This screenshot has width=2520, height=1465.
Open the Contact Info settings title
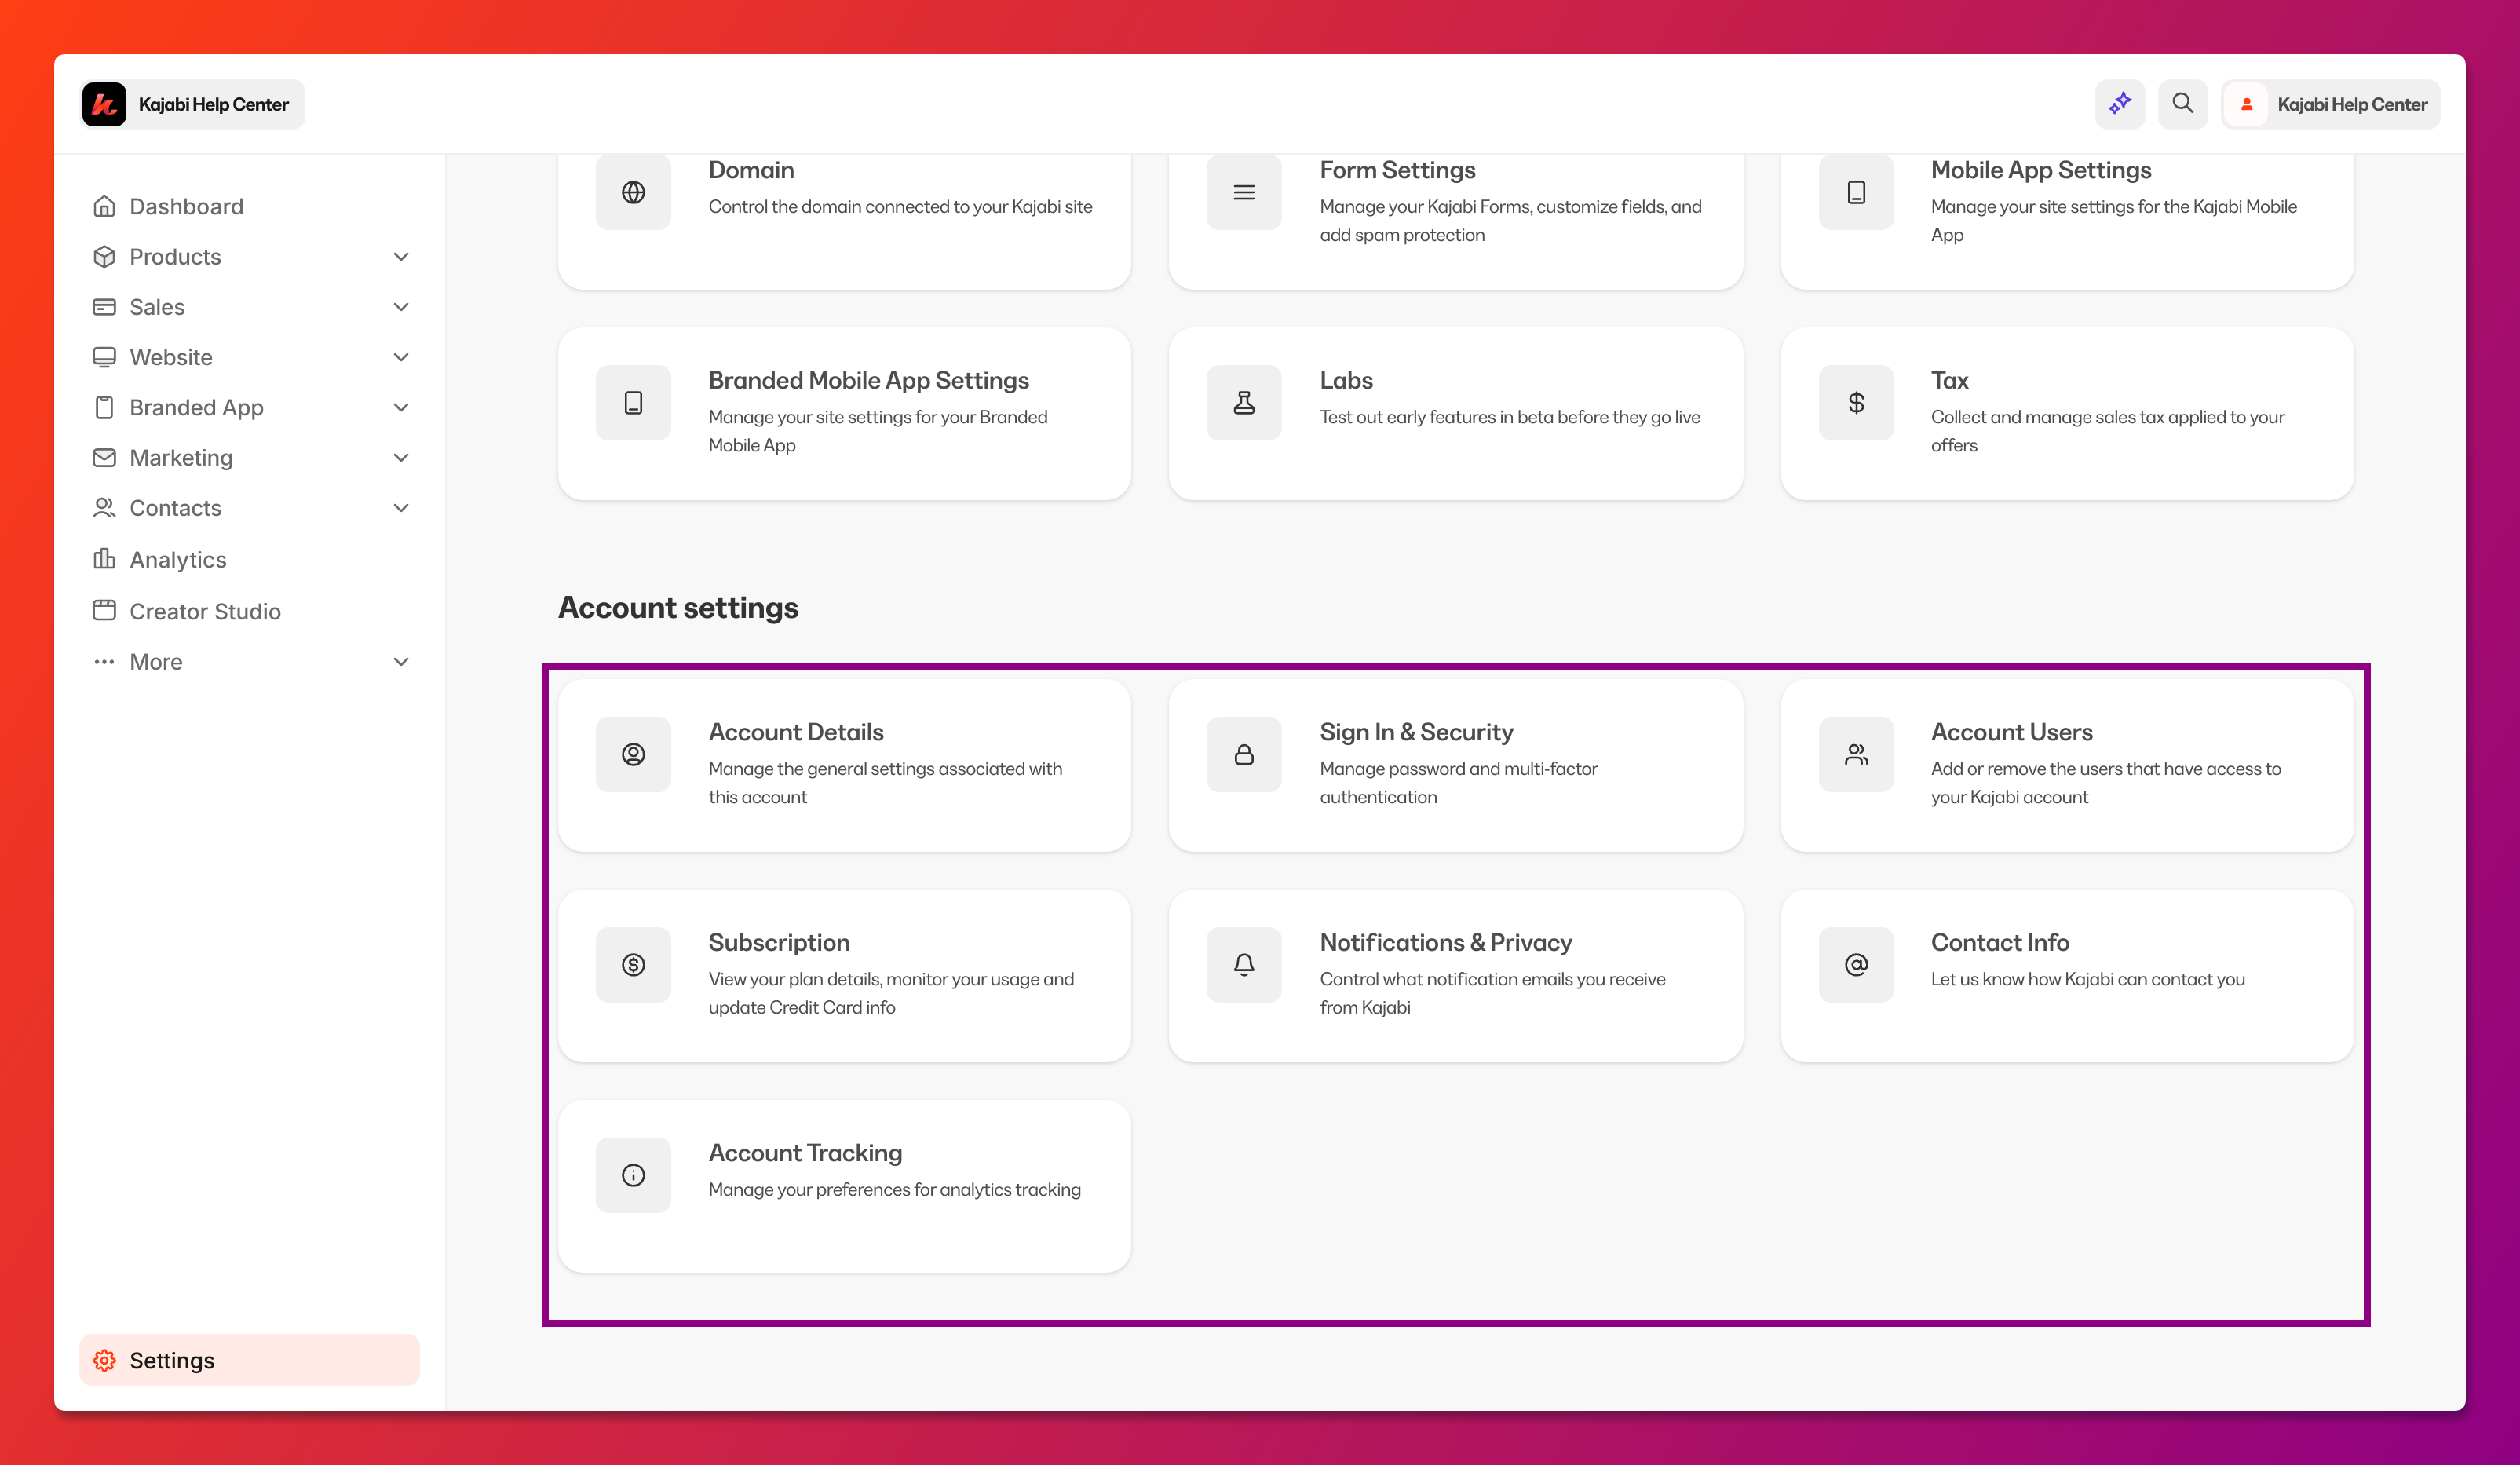2000,942
